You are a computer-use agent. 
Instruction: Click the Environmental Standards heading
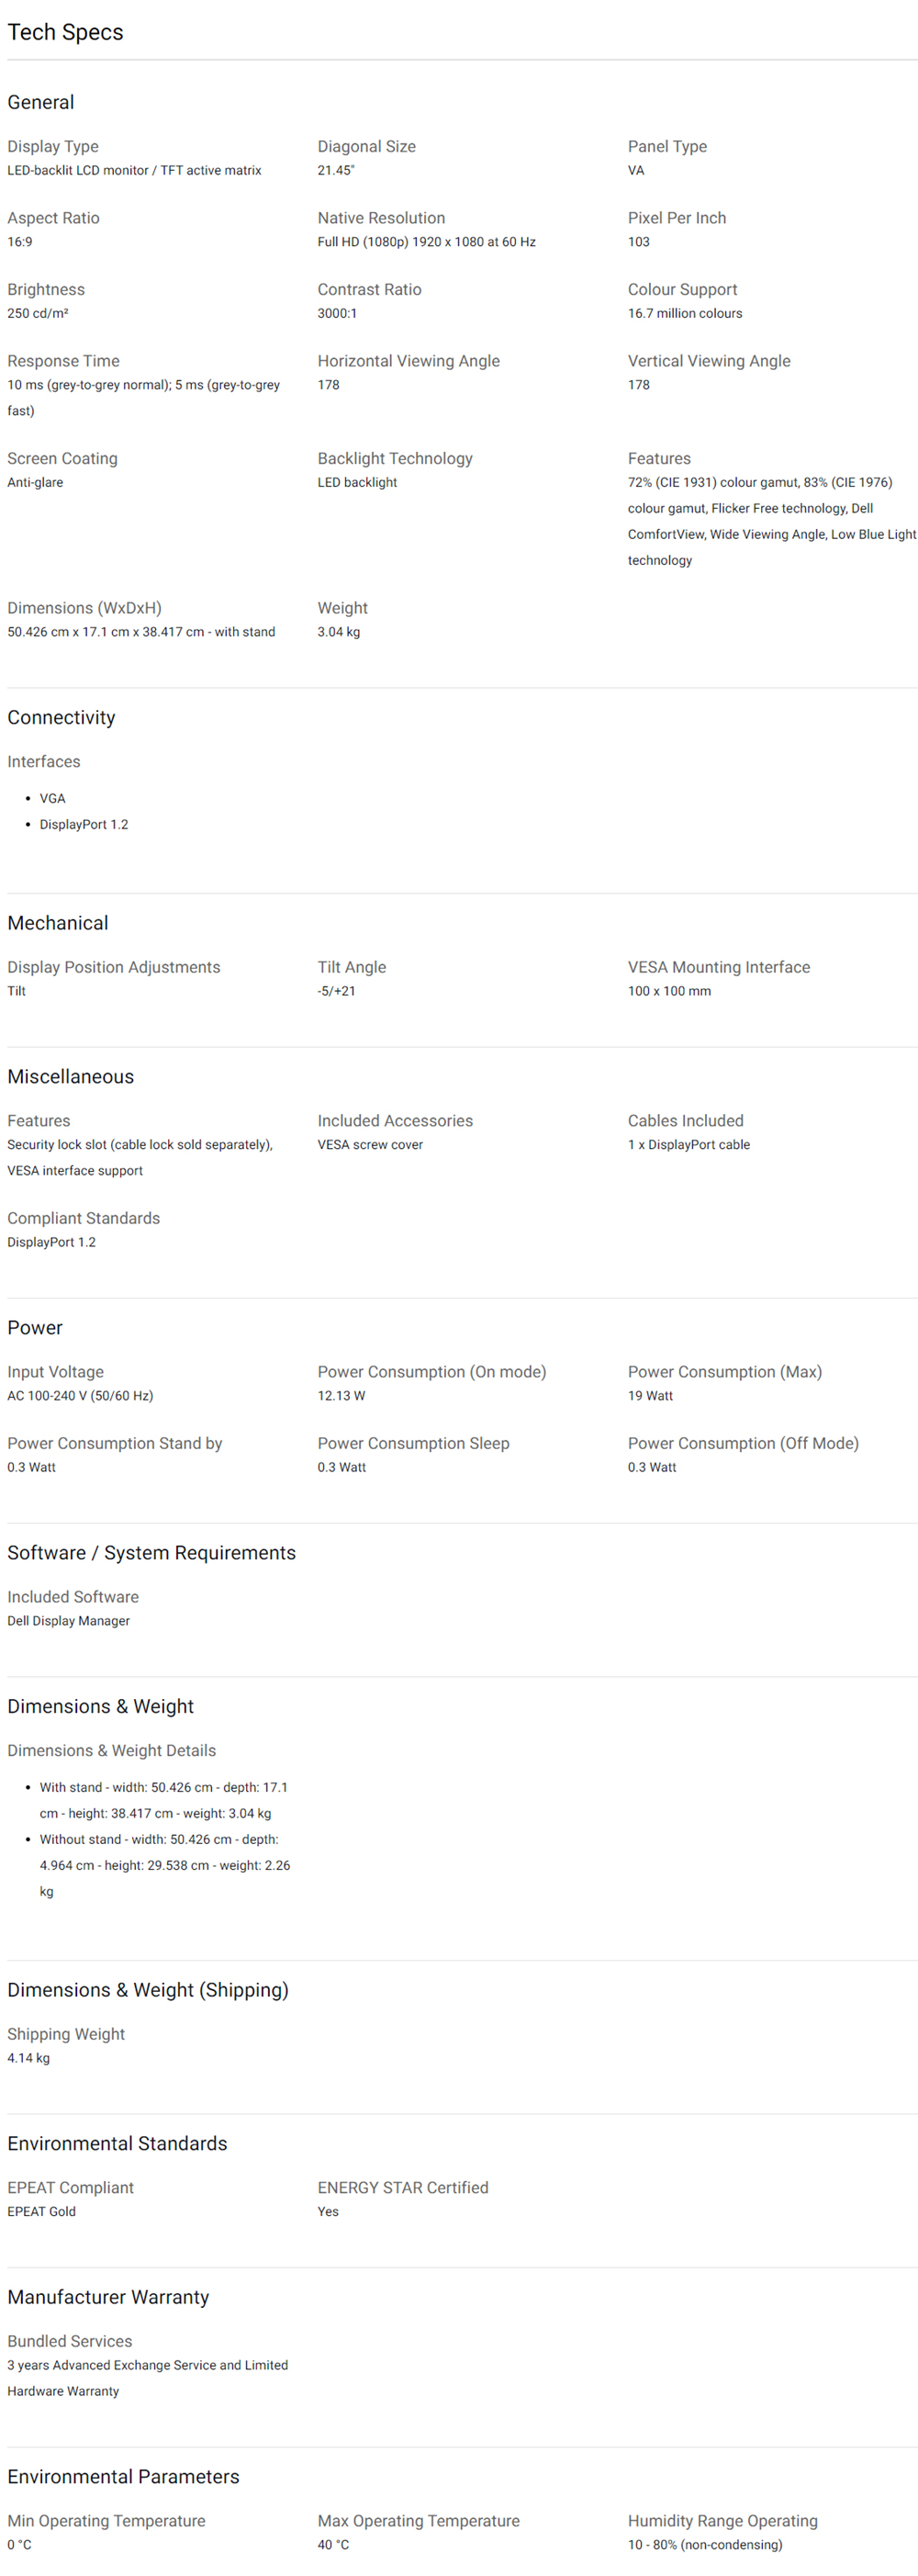pos(117,2143)
